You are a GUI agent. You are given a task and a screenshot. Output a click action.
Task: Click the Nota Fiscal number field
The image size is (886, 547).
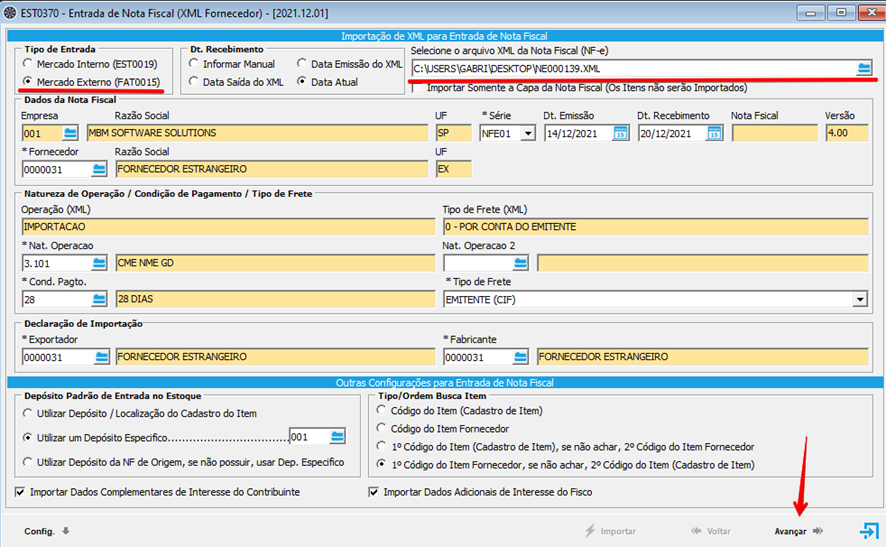[x=775, y=133]
